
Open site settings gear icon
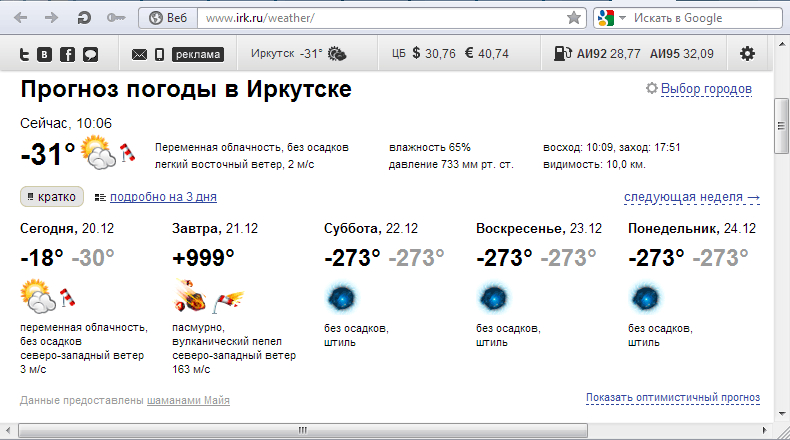click(x=746, y=53)
